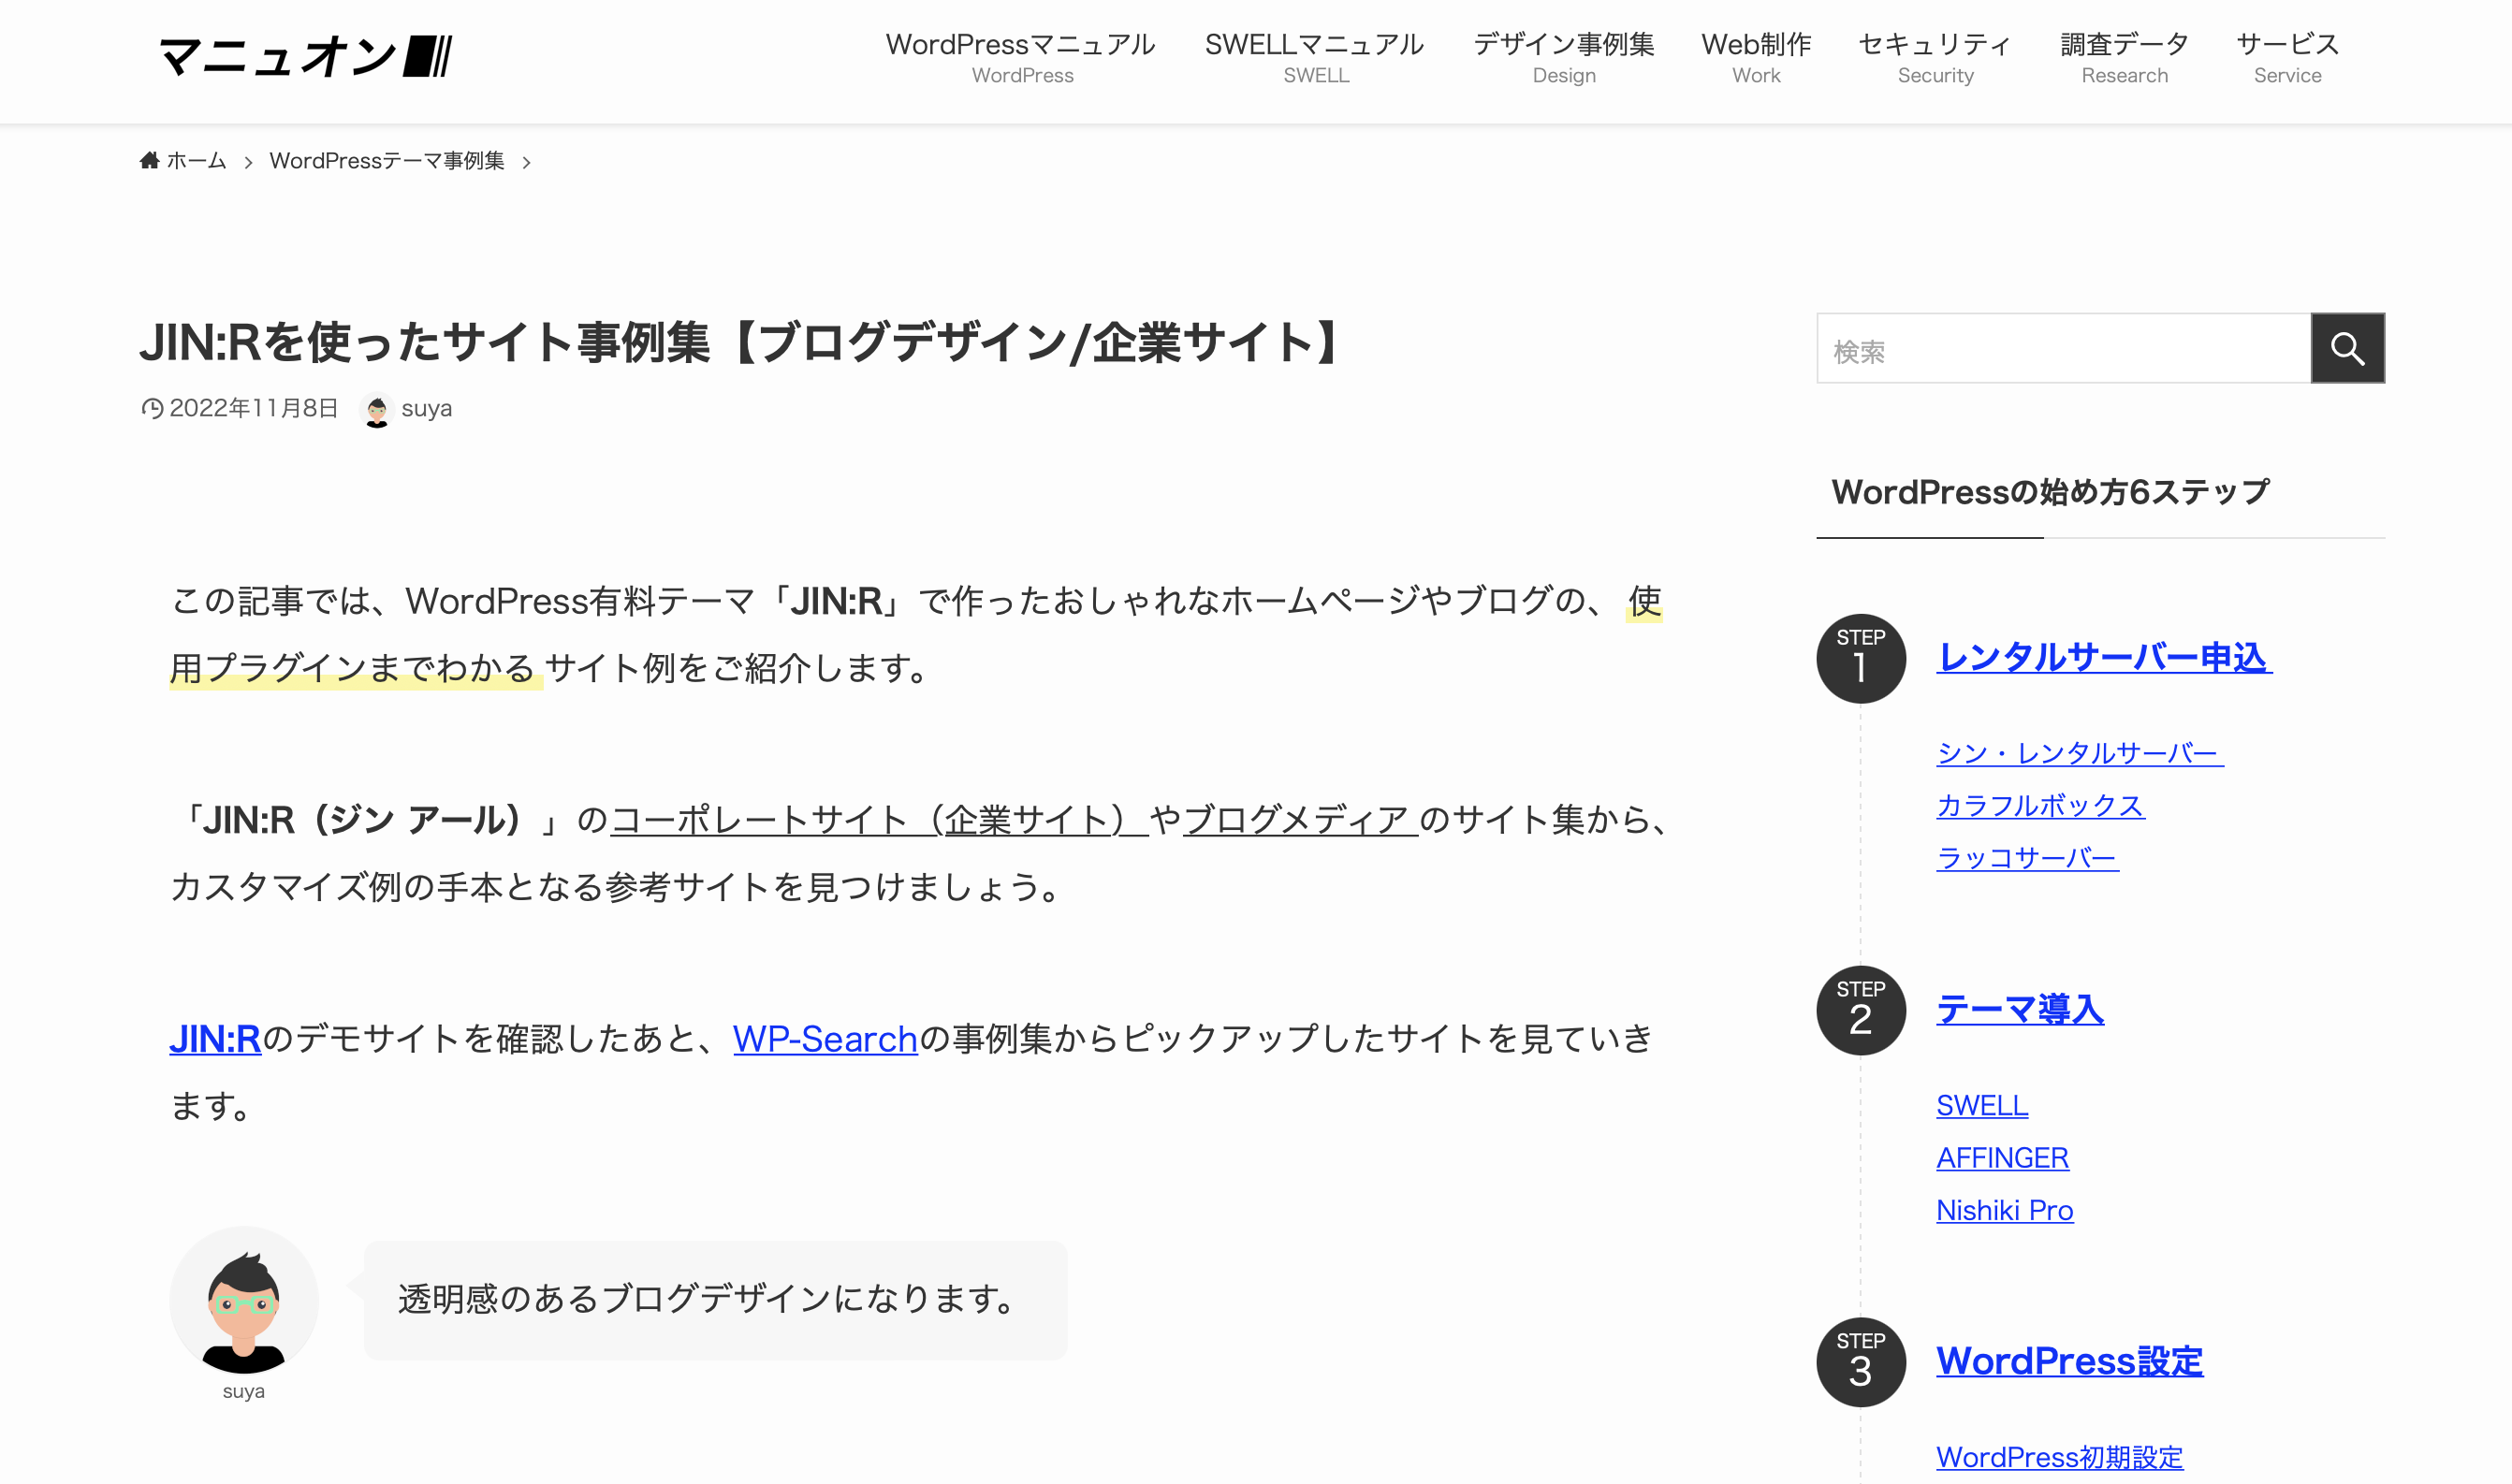The height and width of the screenshot is (1484, 2512).
Task: Open SWELLマニュアル menu item
Action: (x=1315, y=58)
